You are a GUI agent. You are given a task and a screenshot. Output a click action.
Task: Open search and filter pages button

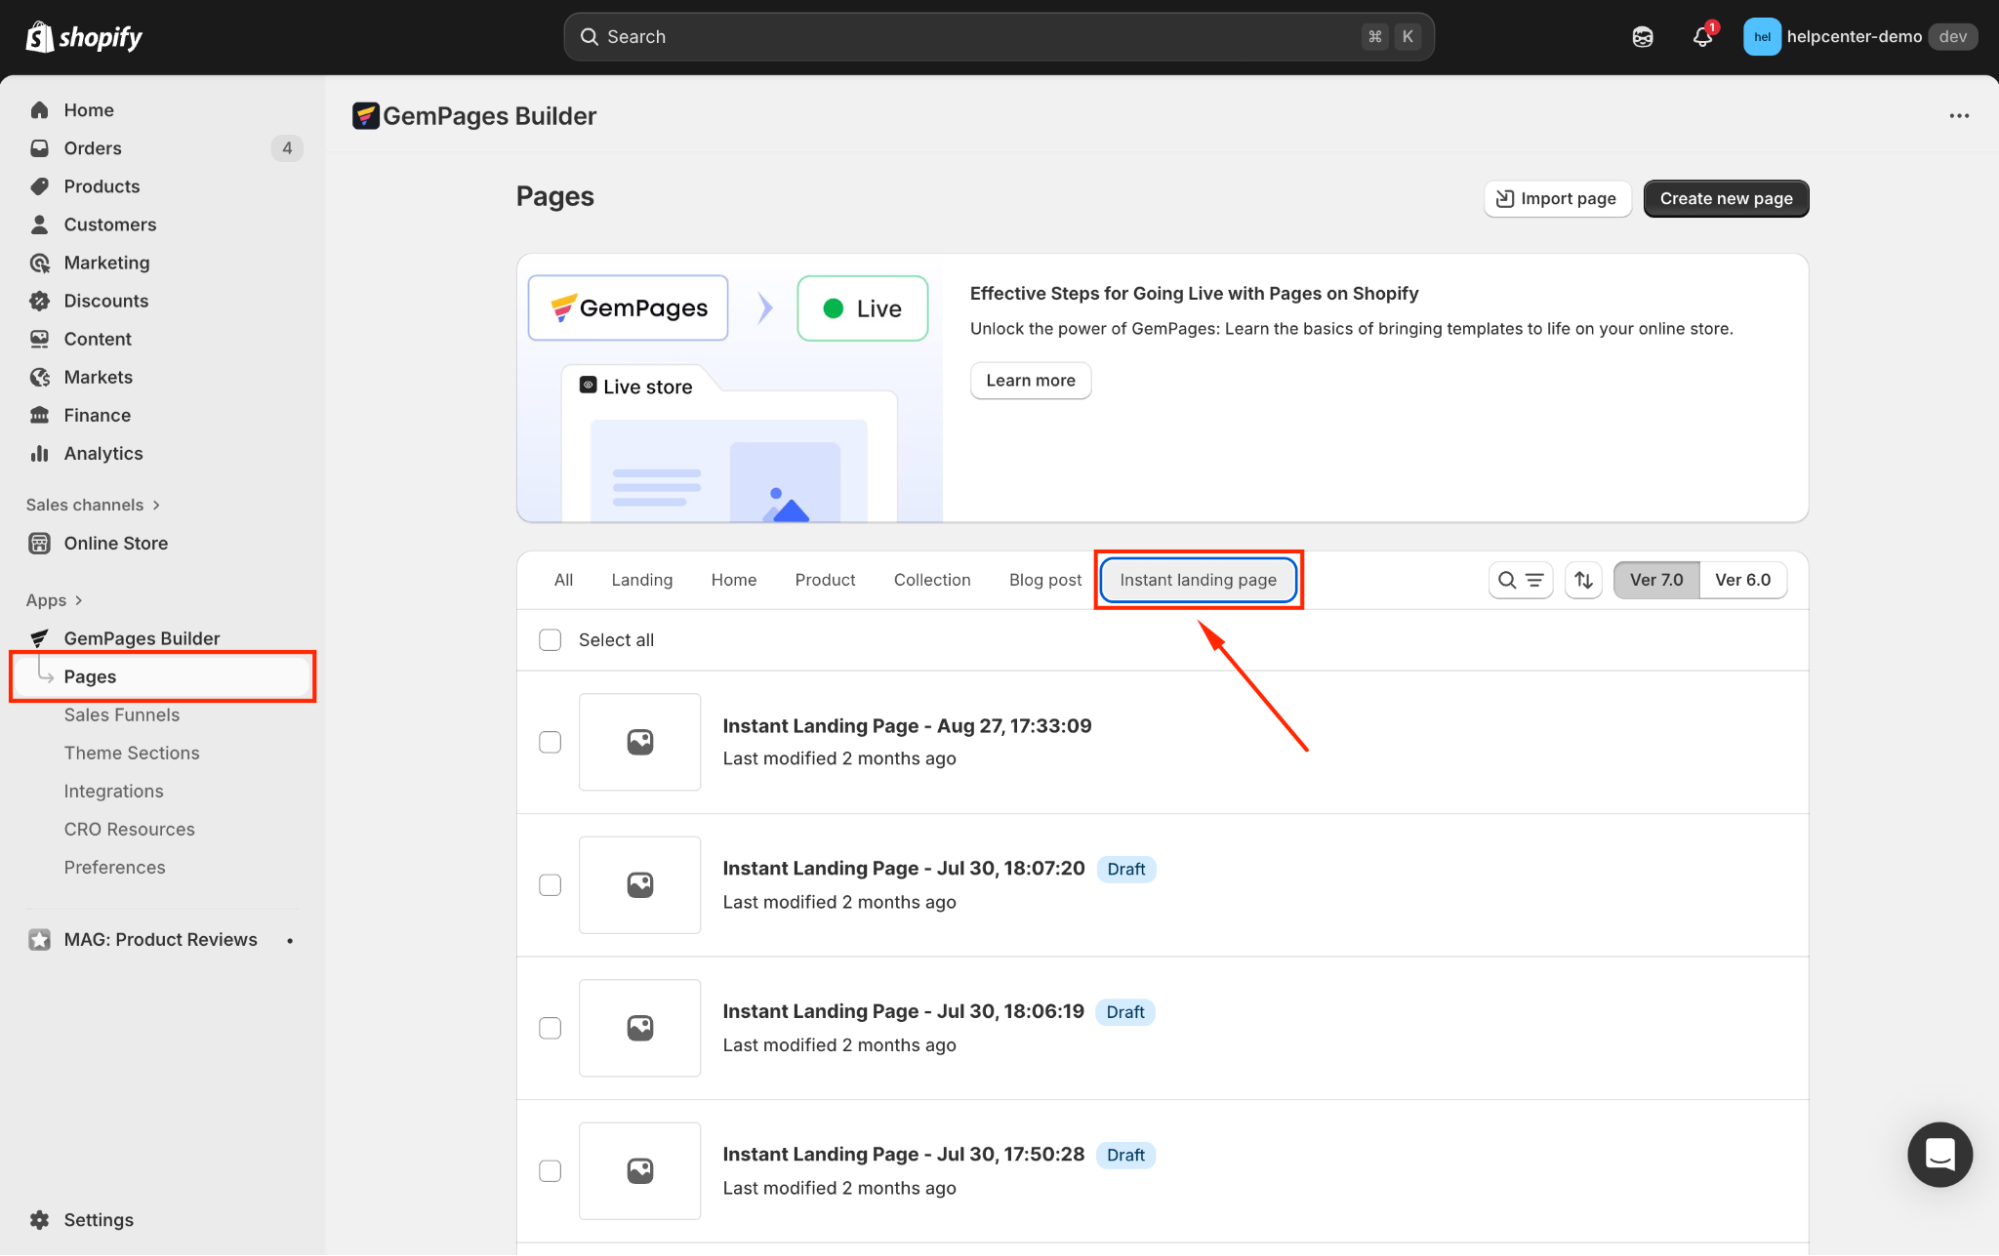point(1520,580)
